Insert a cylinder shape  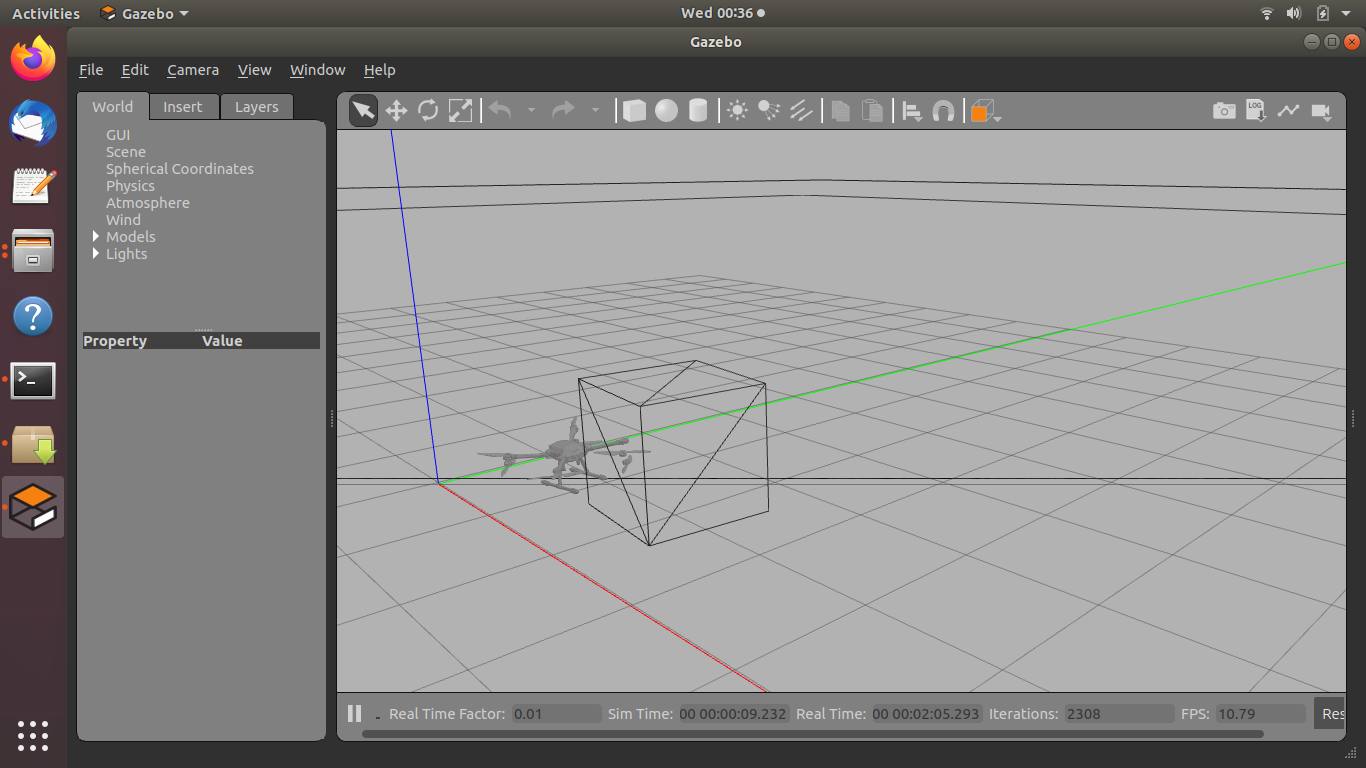pos(698,111)
